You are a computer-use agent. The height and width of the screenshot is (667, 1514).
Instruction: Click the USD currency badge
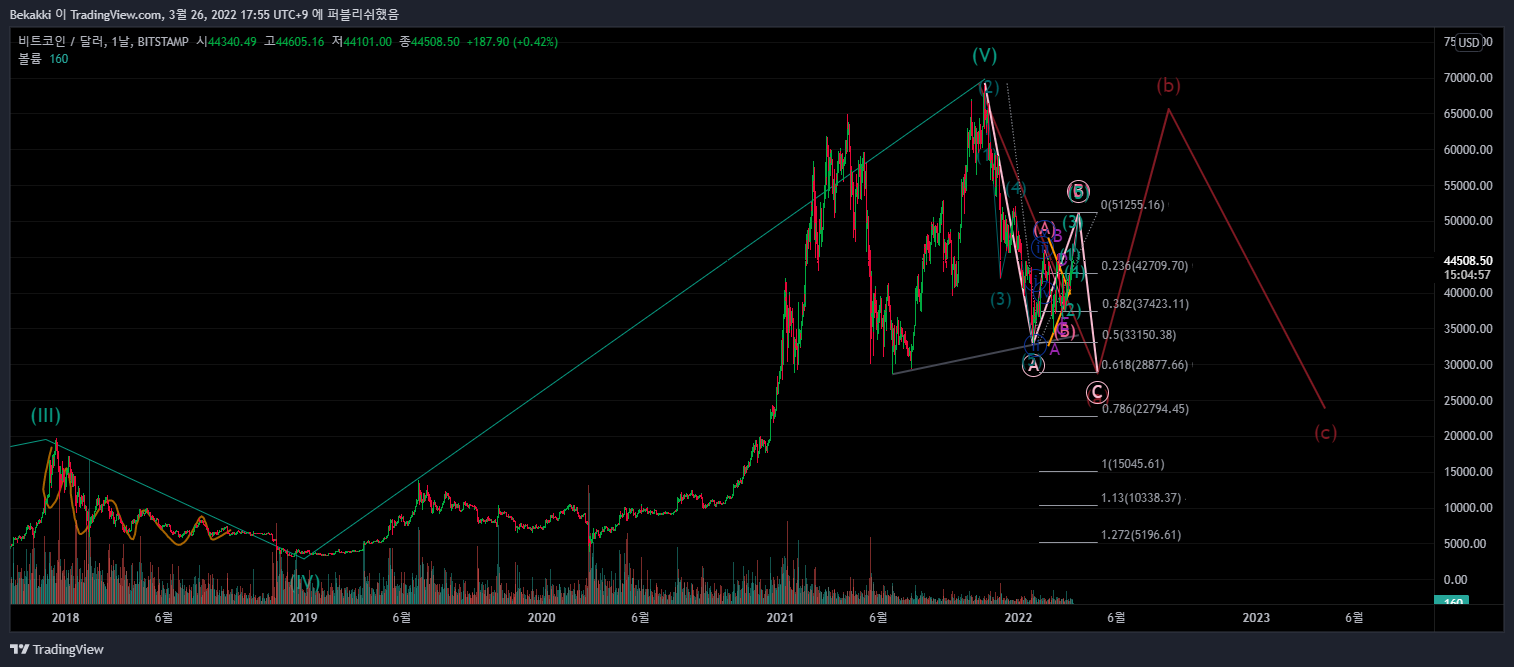[x=1468, y=42]
